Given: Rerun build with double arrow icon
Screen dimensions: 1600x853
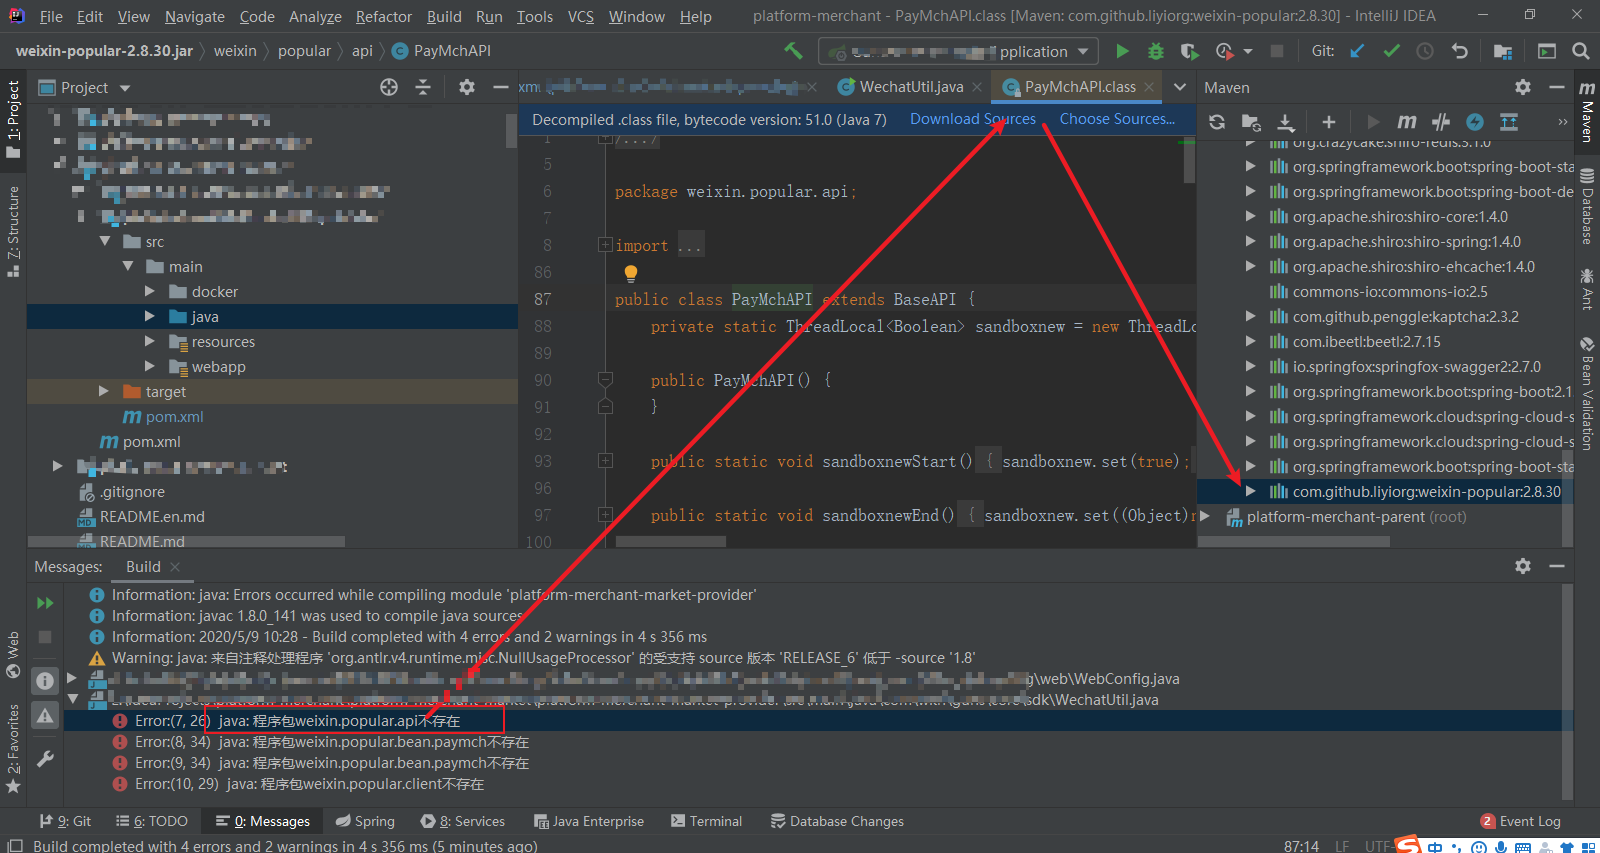Looking at the screenshot, I should point(45,603).
